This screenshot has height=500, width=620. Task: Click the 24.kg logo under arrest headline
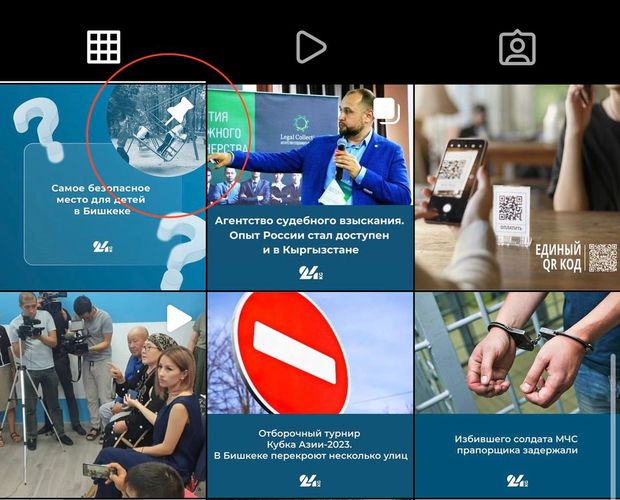point(517,481)
